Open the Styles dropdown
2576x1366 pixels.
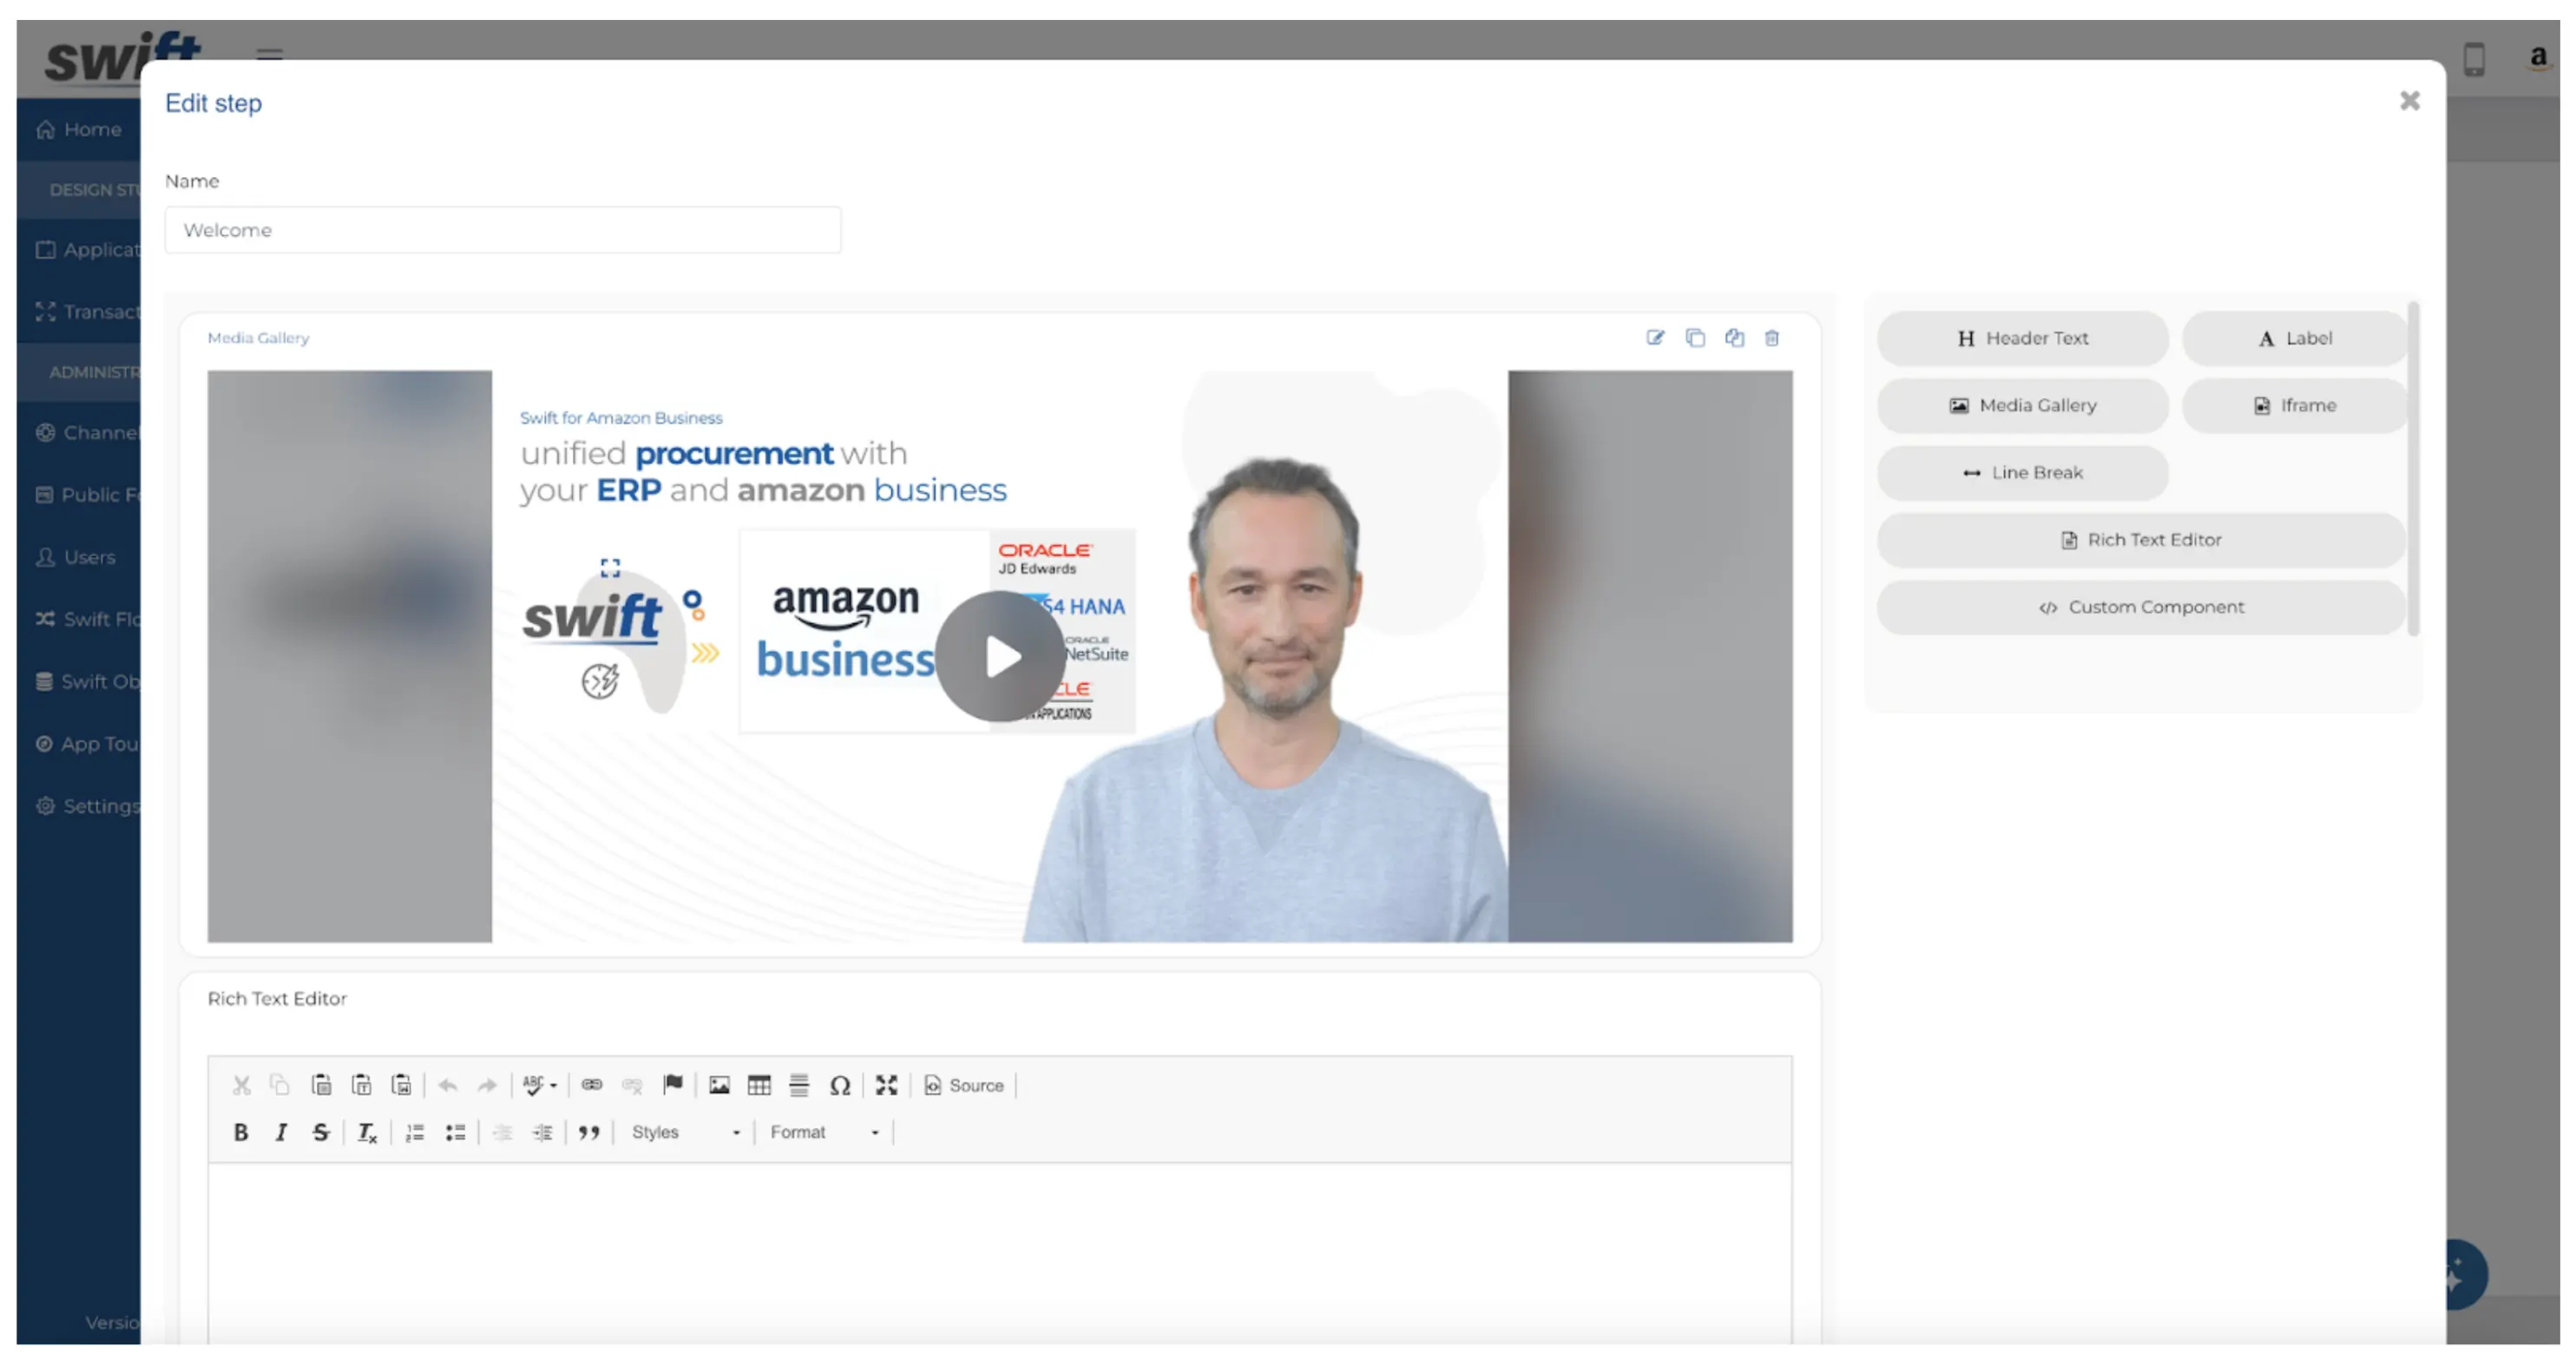point(685,1132)
